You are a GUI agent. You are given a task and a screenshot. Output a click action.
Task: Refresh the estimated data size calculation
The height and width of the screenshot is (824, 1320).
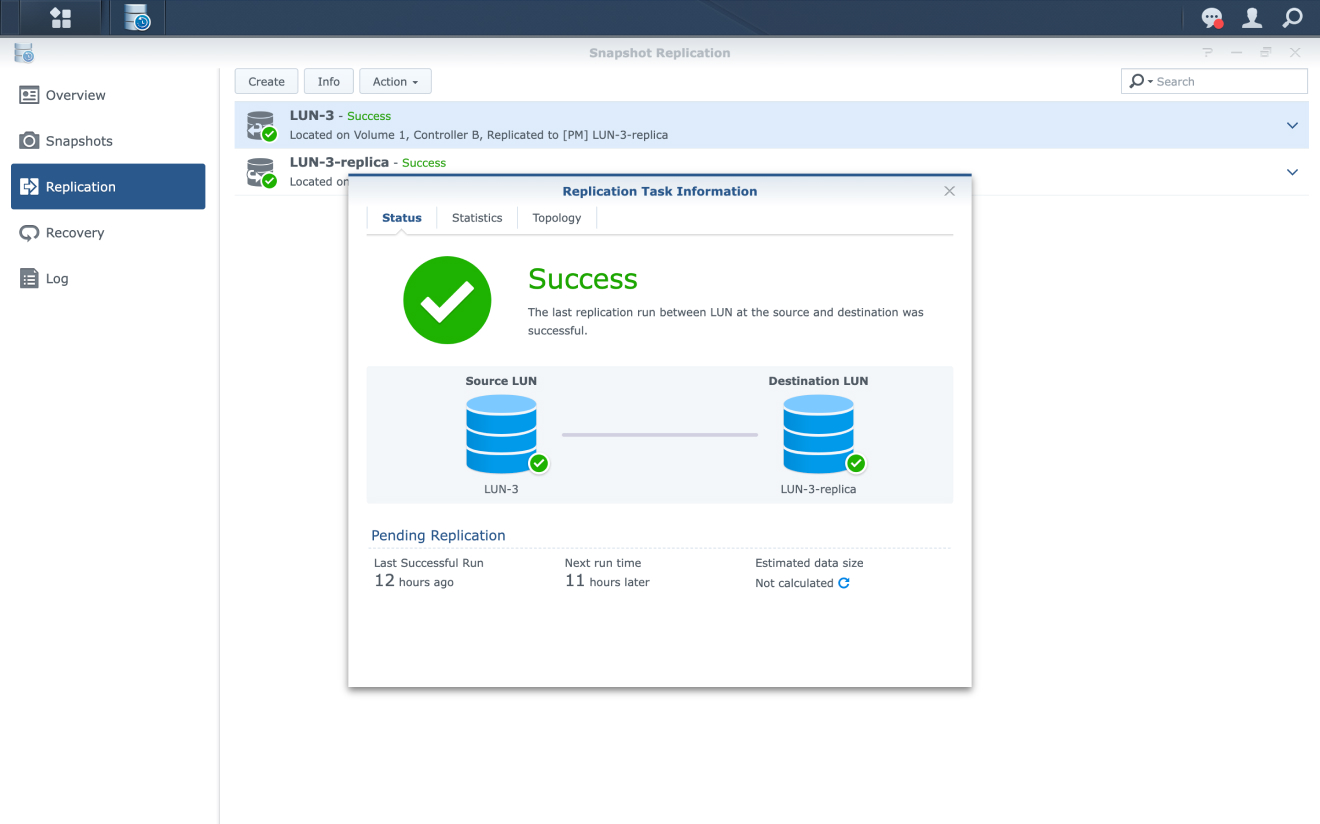pyautogui.click(x=844, y=583)
